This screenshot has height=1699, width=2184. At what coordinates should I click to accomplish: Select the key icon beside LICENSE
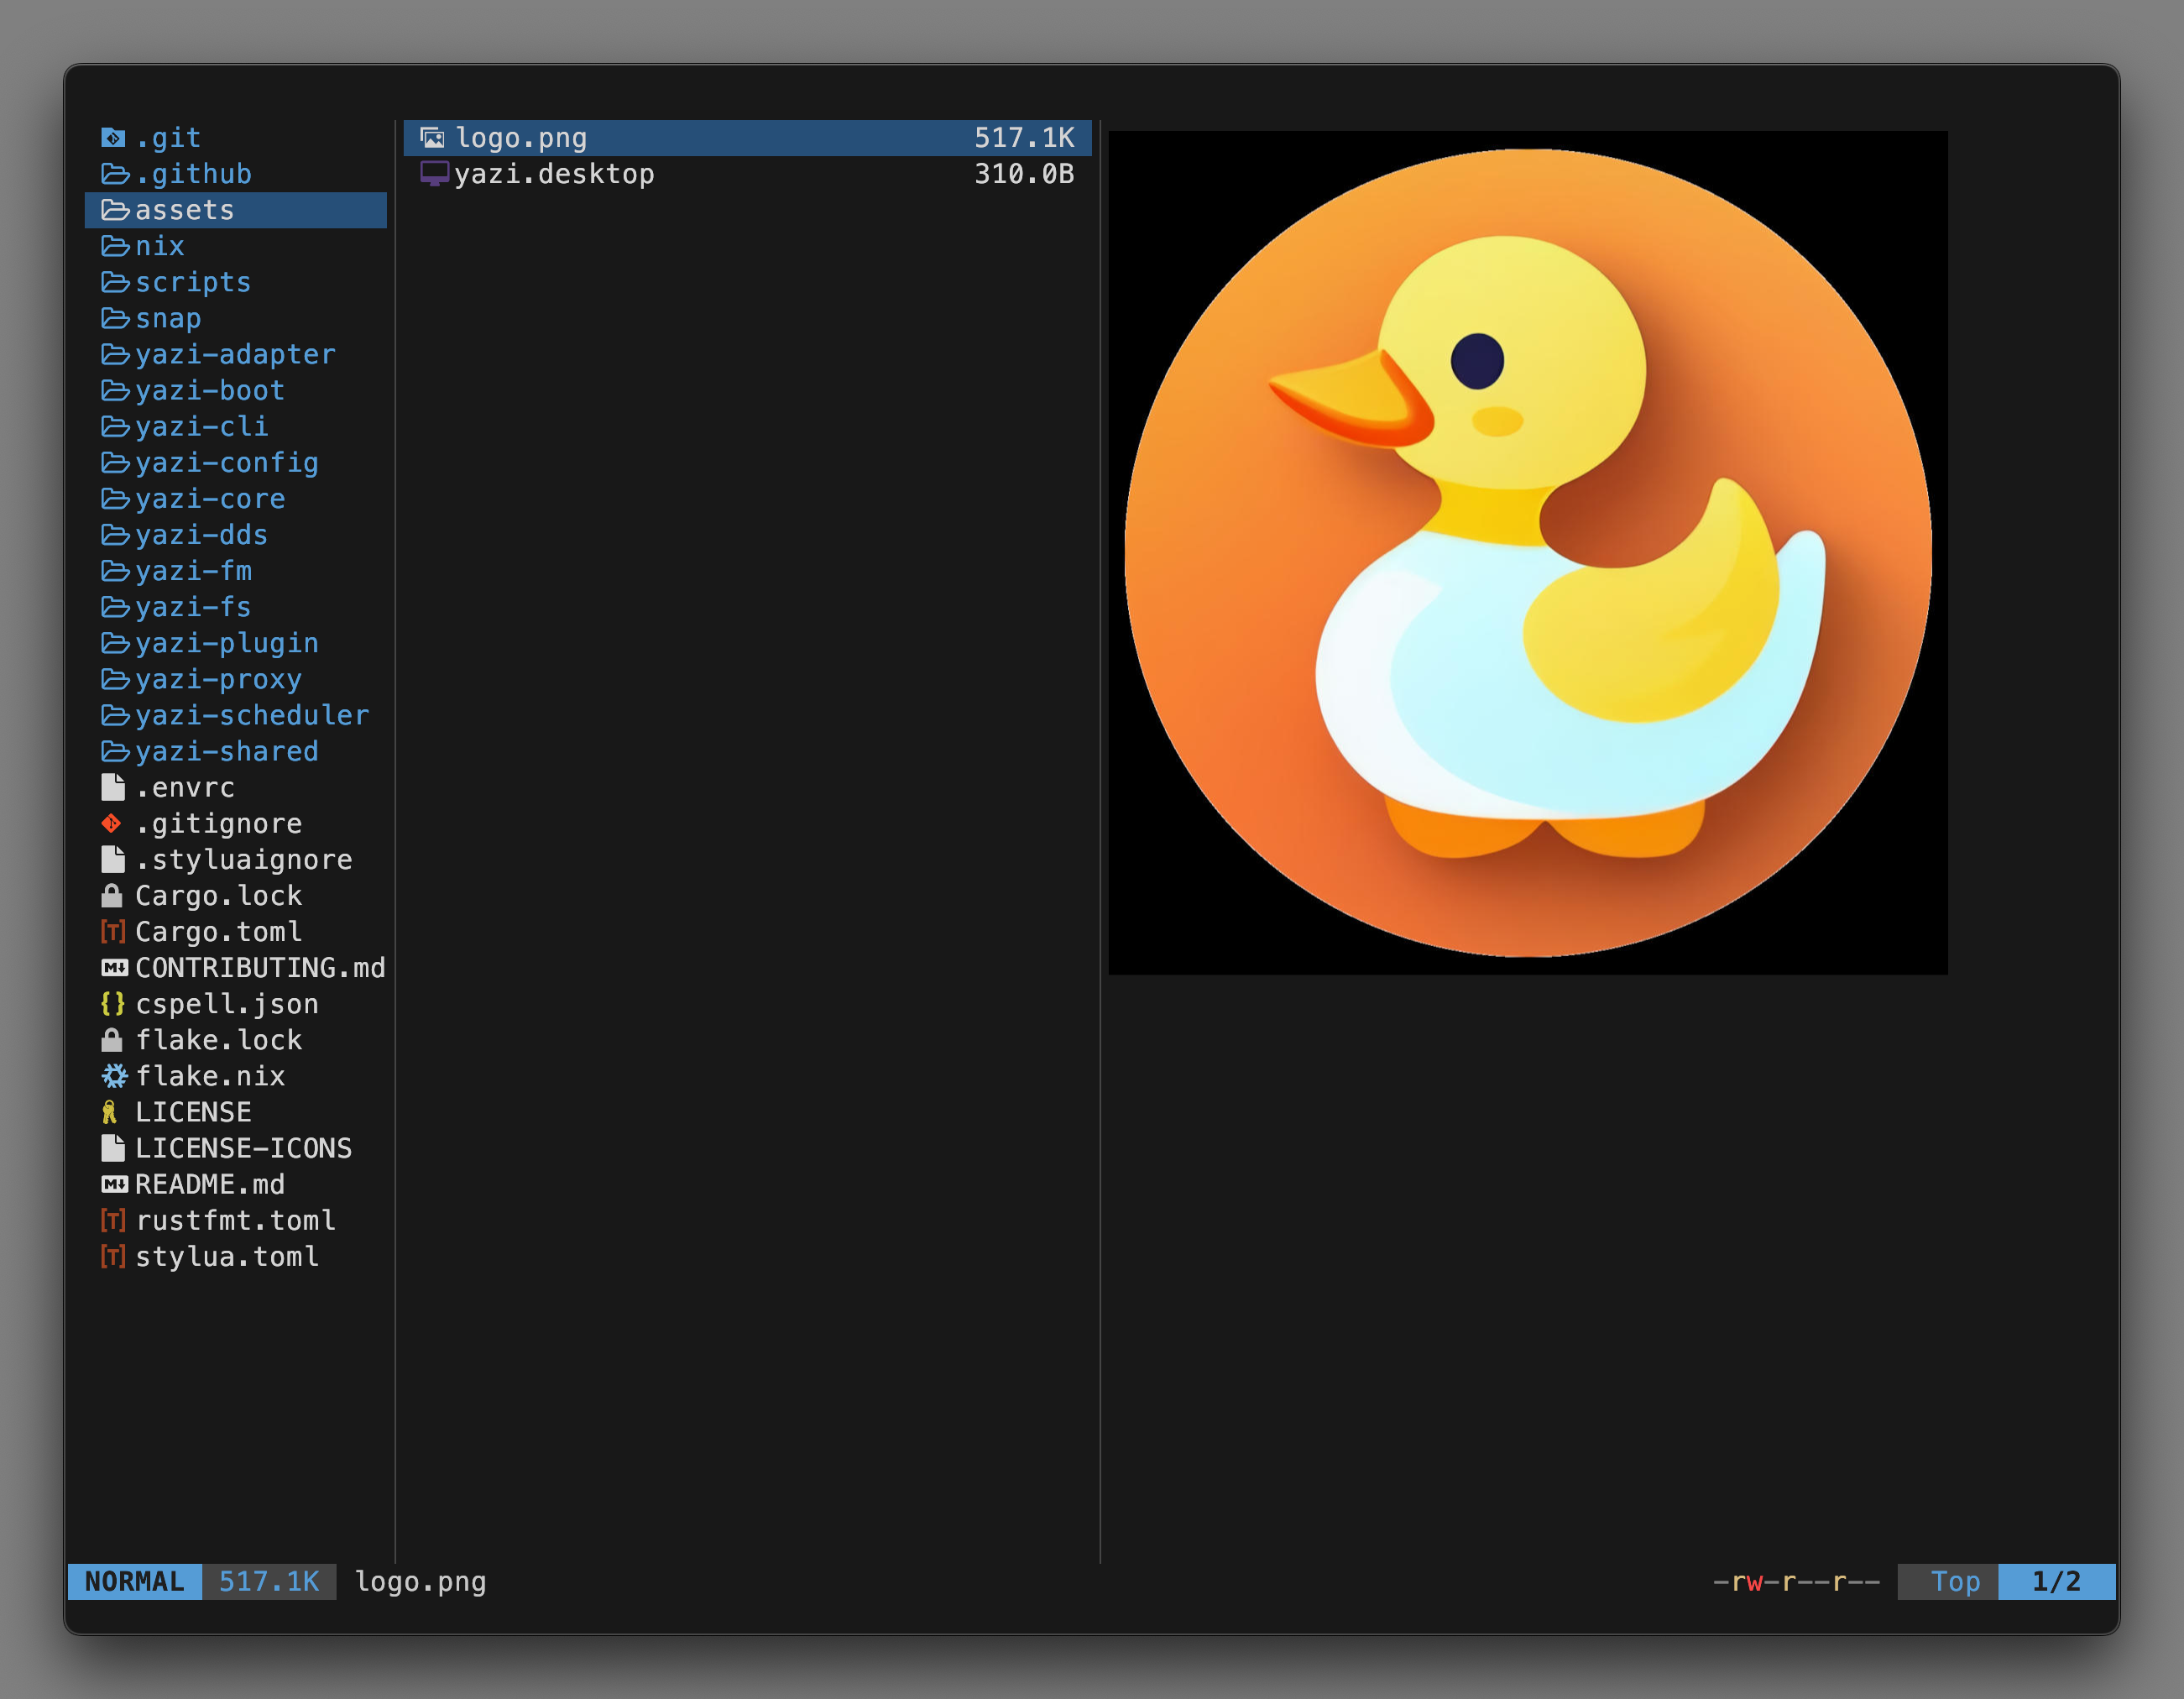pyautogui.click(x=110, y=1112)
